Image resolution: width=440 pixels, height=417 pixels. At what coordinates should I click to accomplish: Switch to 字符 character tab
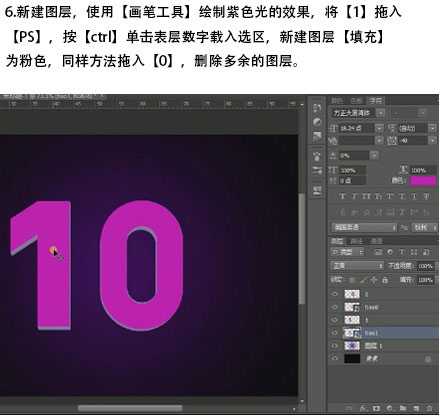pos(375,101)
